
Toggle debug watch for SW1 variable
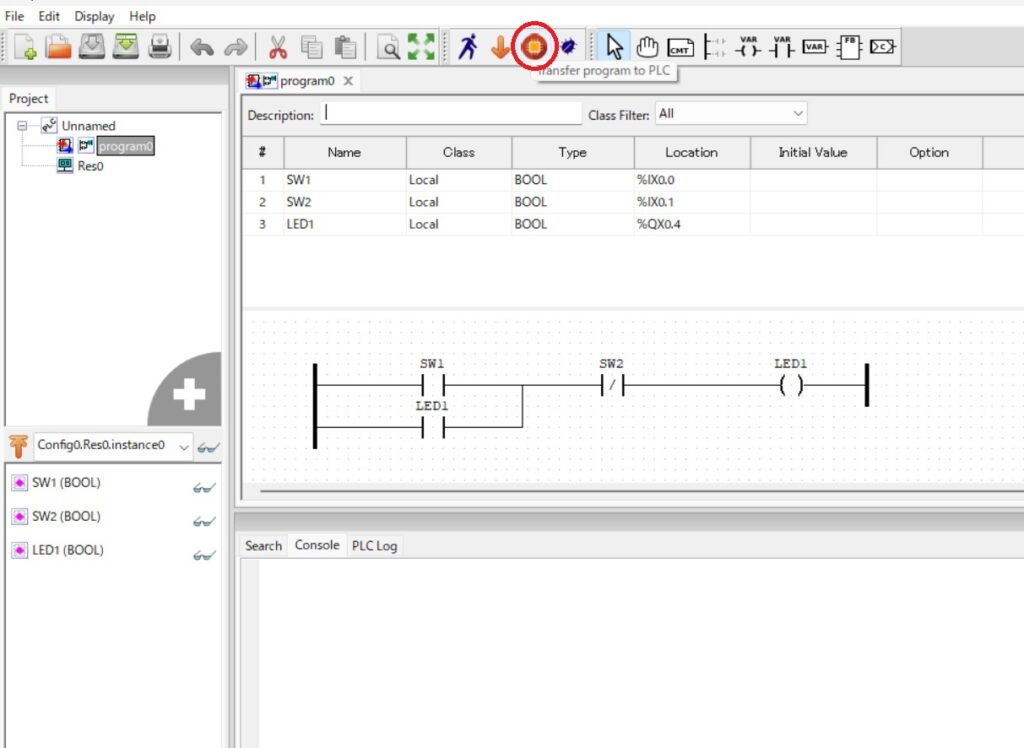pyautogui.click(x=205, y=487)
